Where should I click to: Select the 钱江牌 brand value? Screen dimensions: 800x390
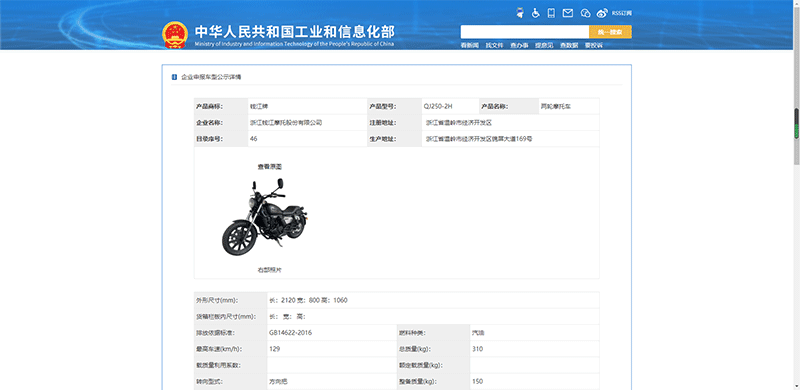coord(259,106)
